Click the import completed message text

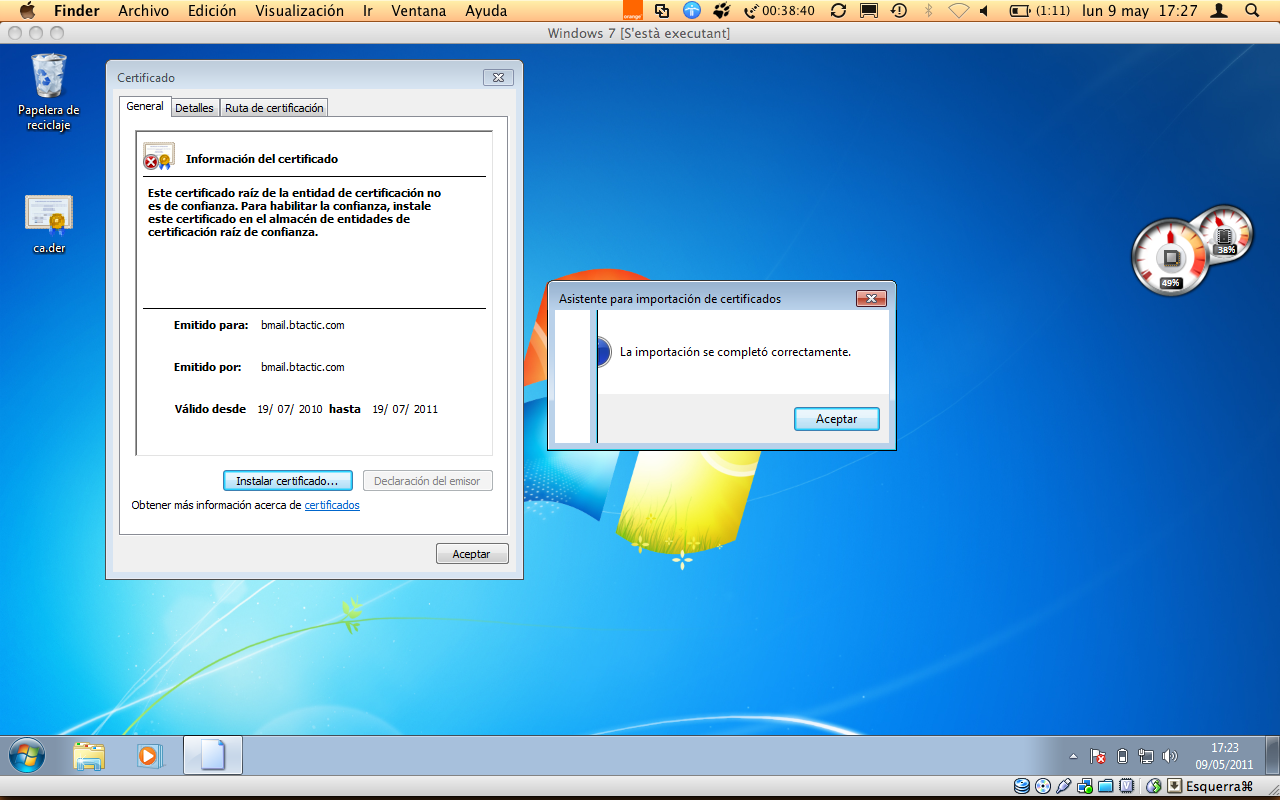pos(735,352)
